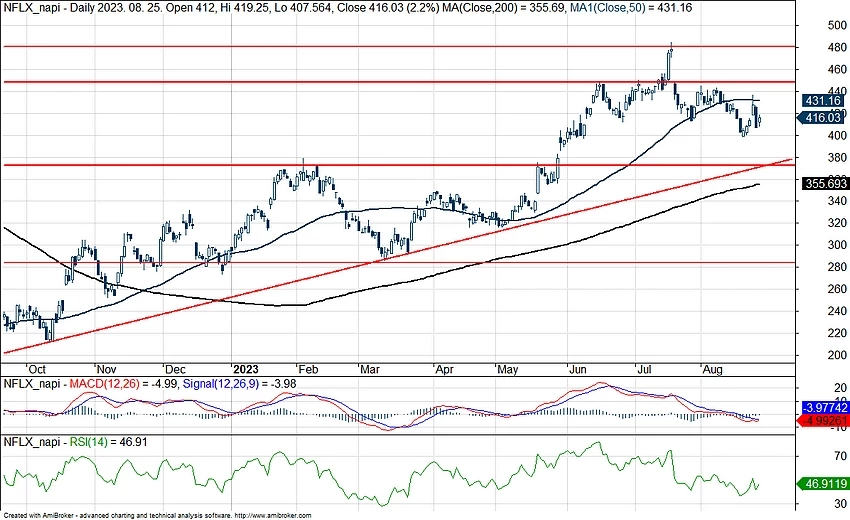Click the 20 level label in MACD pane
This screenshot has width=850, height=520.
[841, 388]
